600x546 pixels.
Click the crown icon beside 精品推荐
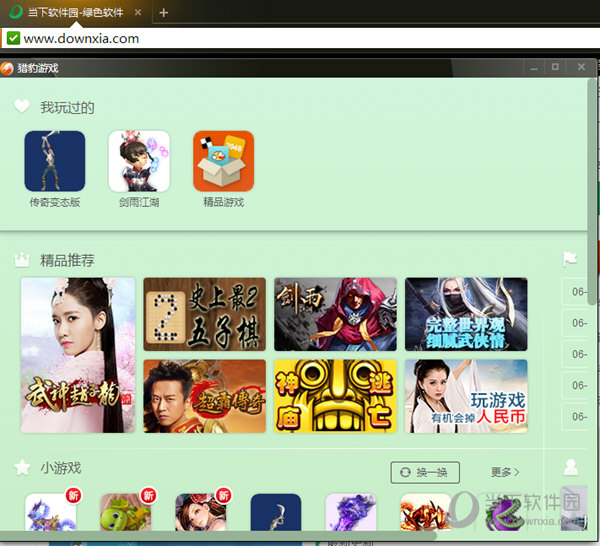pos(22,260)
